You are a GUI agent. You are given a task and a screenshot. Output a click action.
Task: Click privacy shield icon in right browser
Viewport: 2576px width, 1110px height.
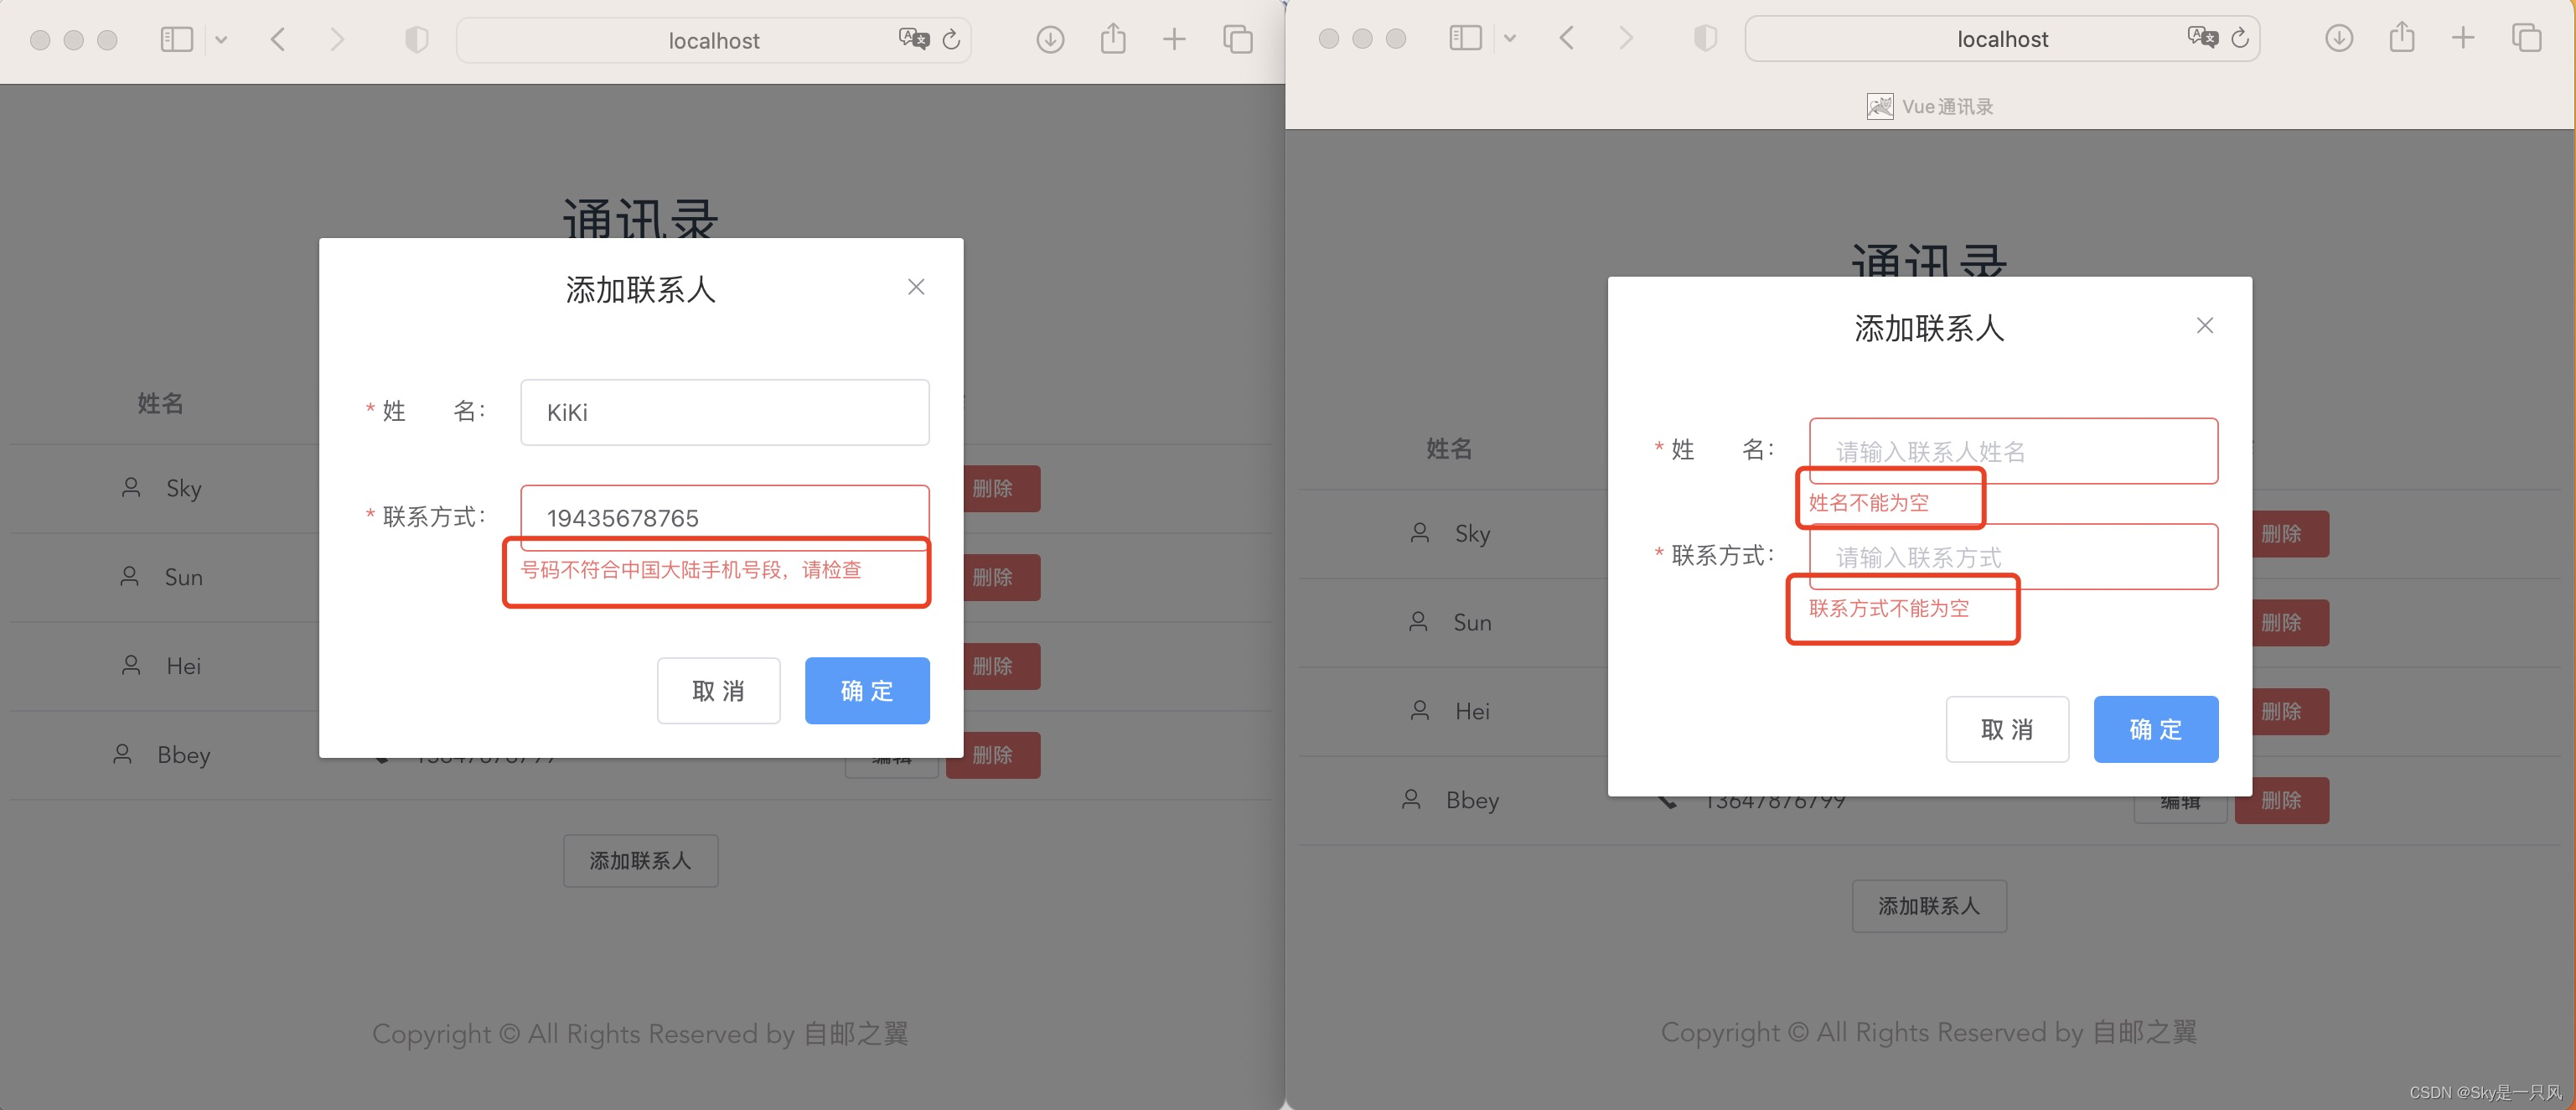1705,39
